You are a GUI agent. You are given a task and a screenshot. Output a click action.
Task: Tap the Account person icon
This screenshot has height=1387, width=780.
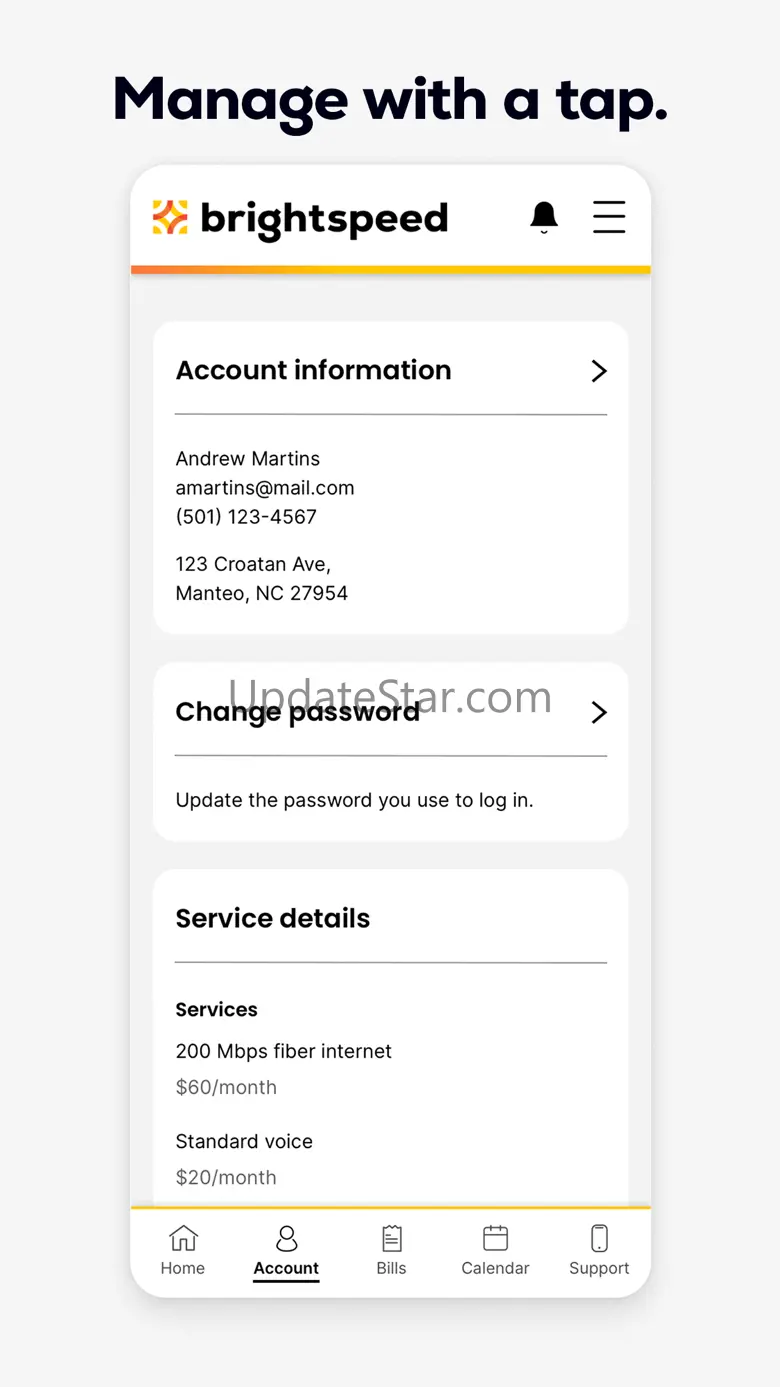pos(286,1238)
